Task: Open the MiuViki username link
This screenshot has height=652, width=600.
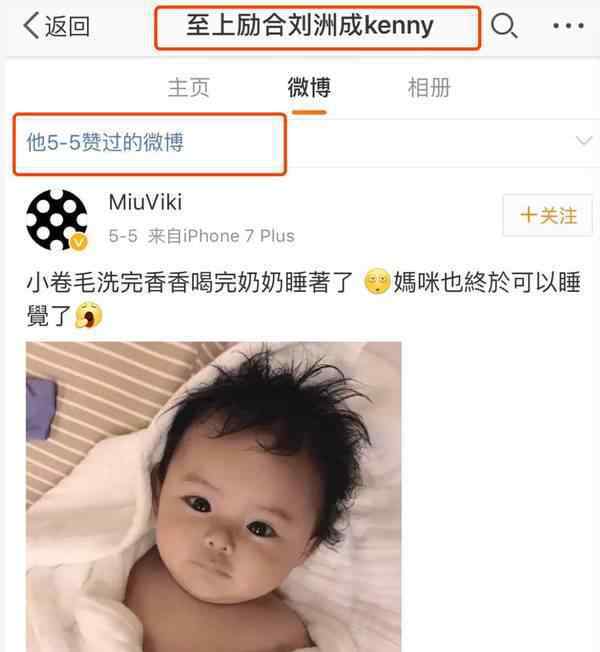Action: click(145, 203)
